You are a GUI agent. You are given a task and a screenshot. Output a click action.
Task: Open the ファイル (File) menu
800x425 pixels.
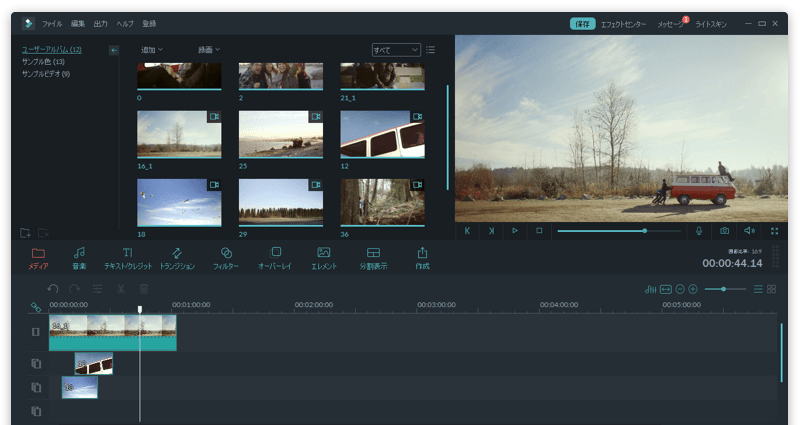[52, 23]
